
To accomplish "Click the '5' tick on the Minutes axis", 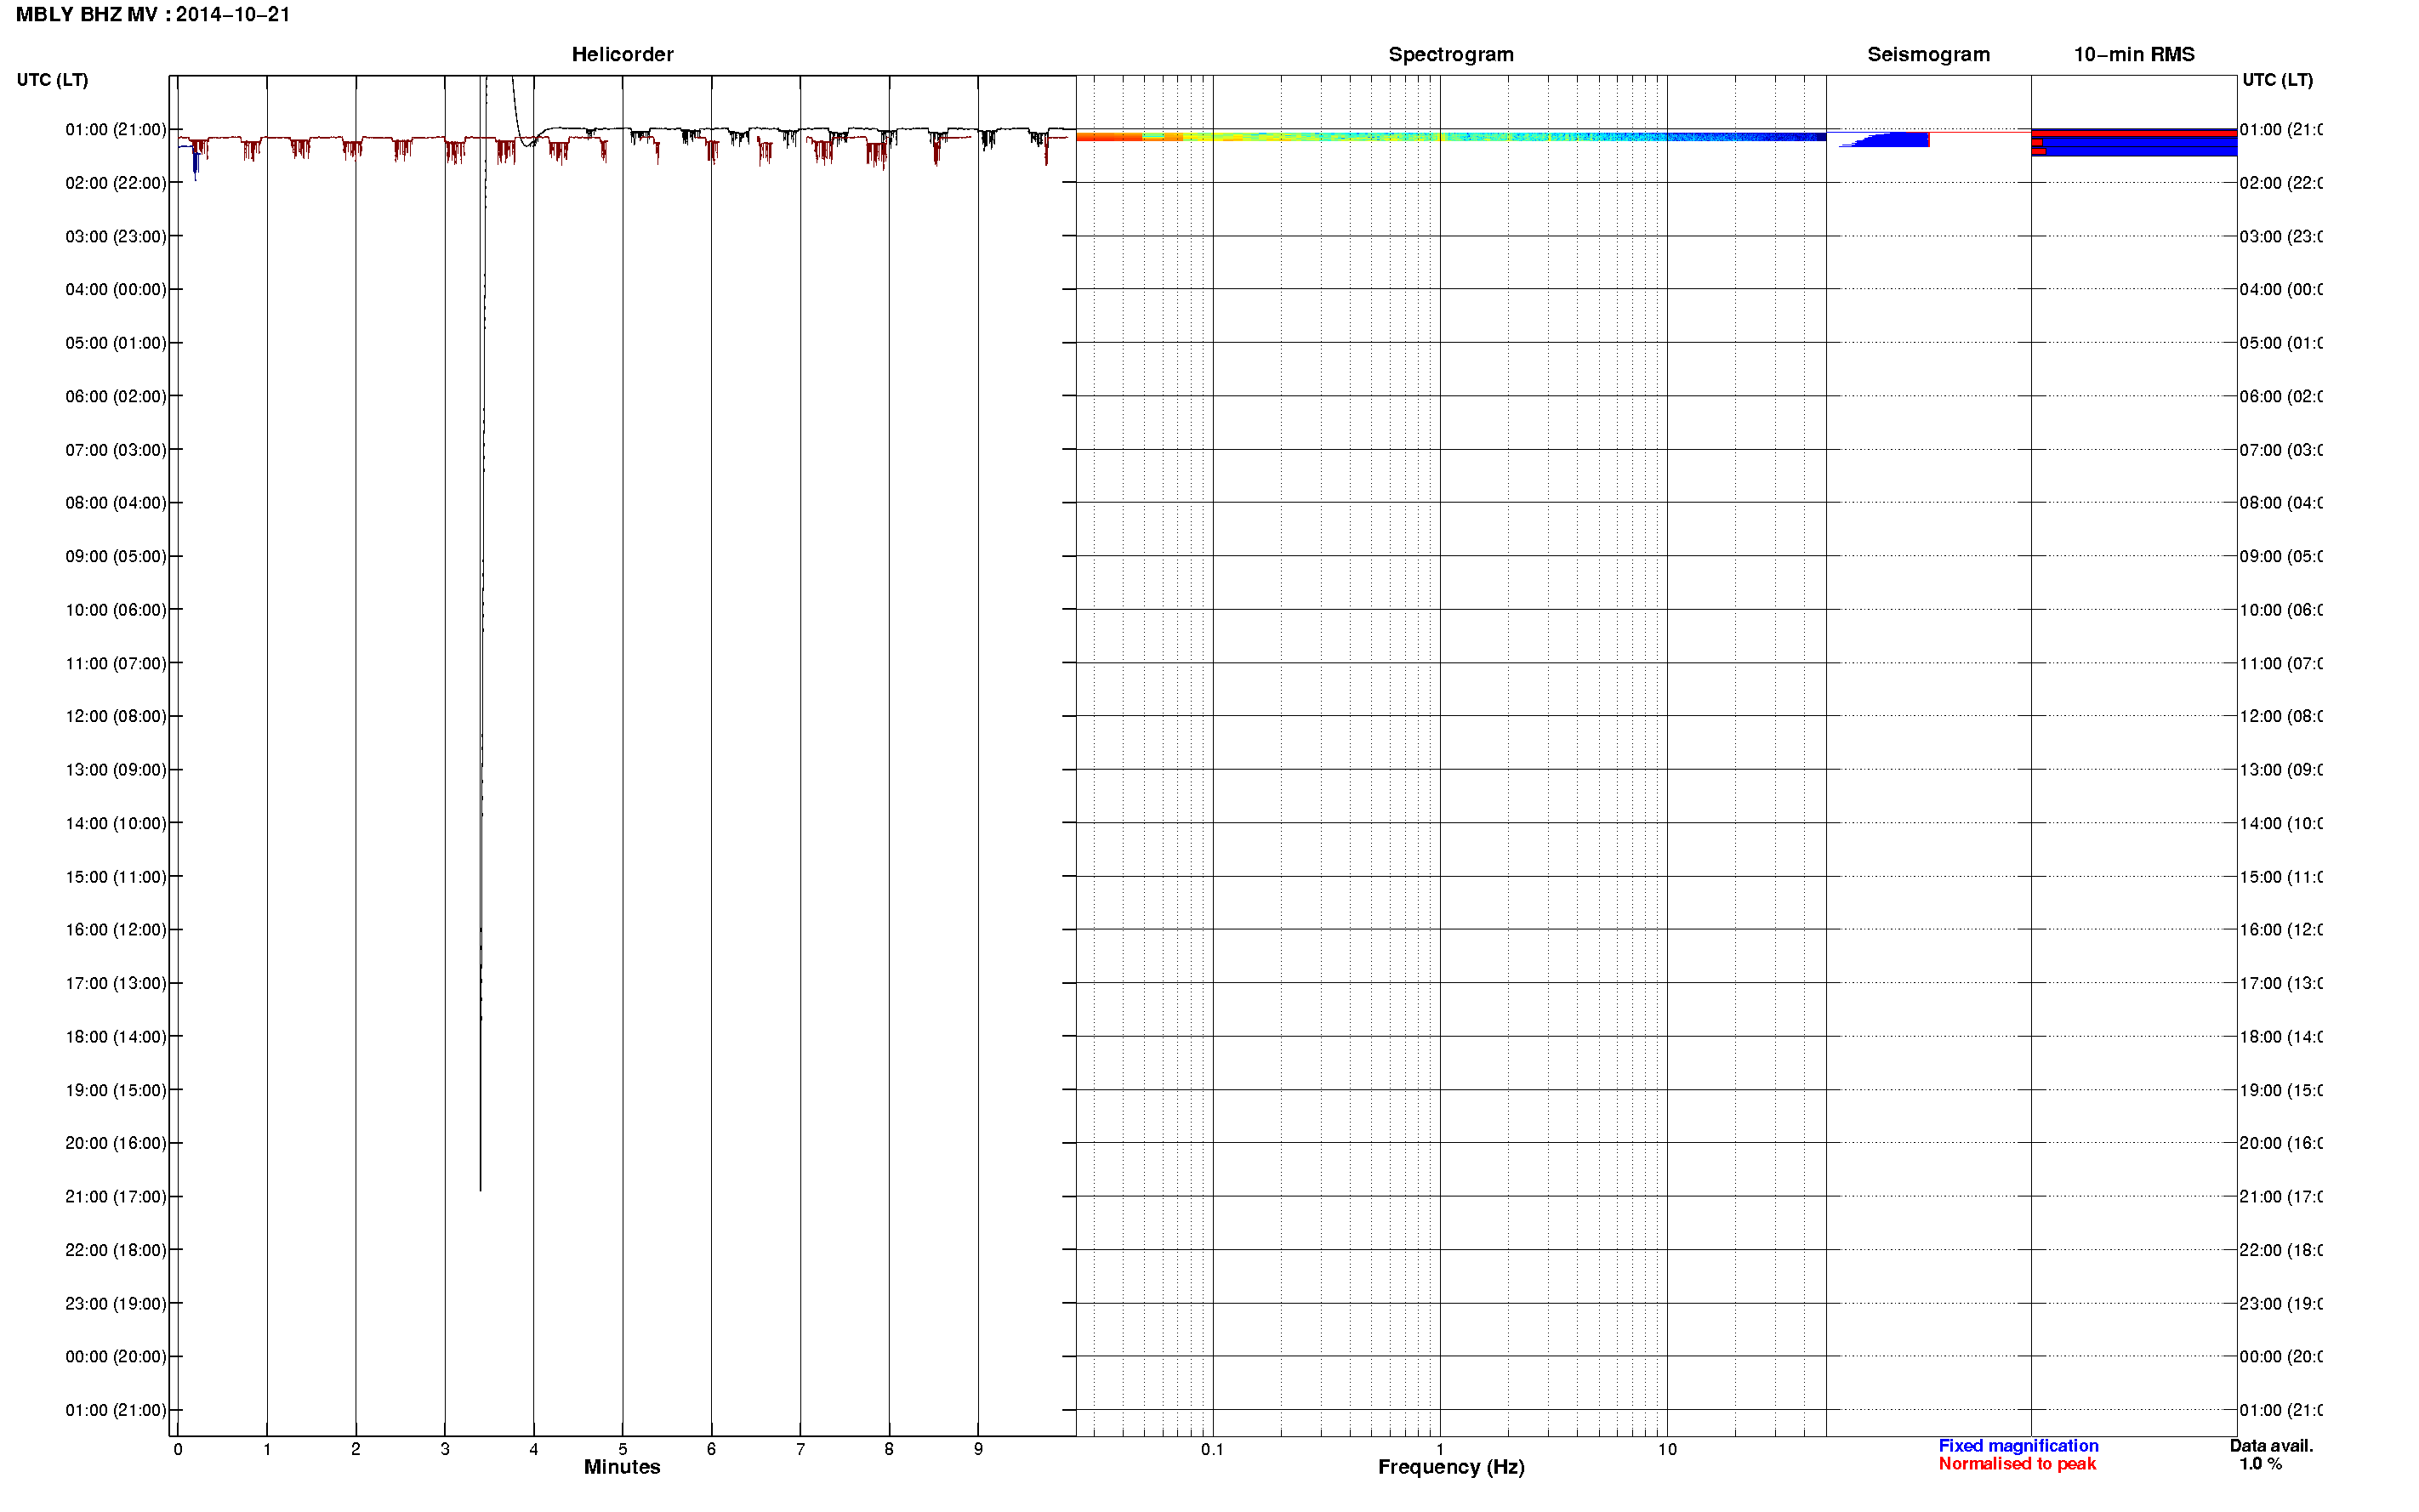I will pyautogui.click(x=622, y=1450).
